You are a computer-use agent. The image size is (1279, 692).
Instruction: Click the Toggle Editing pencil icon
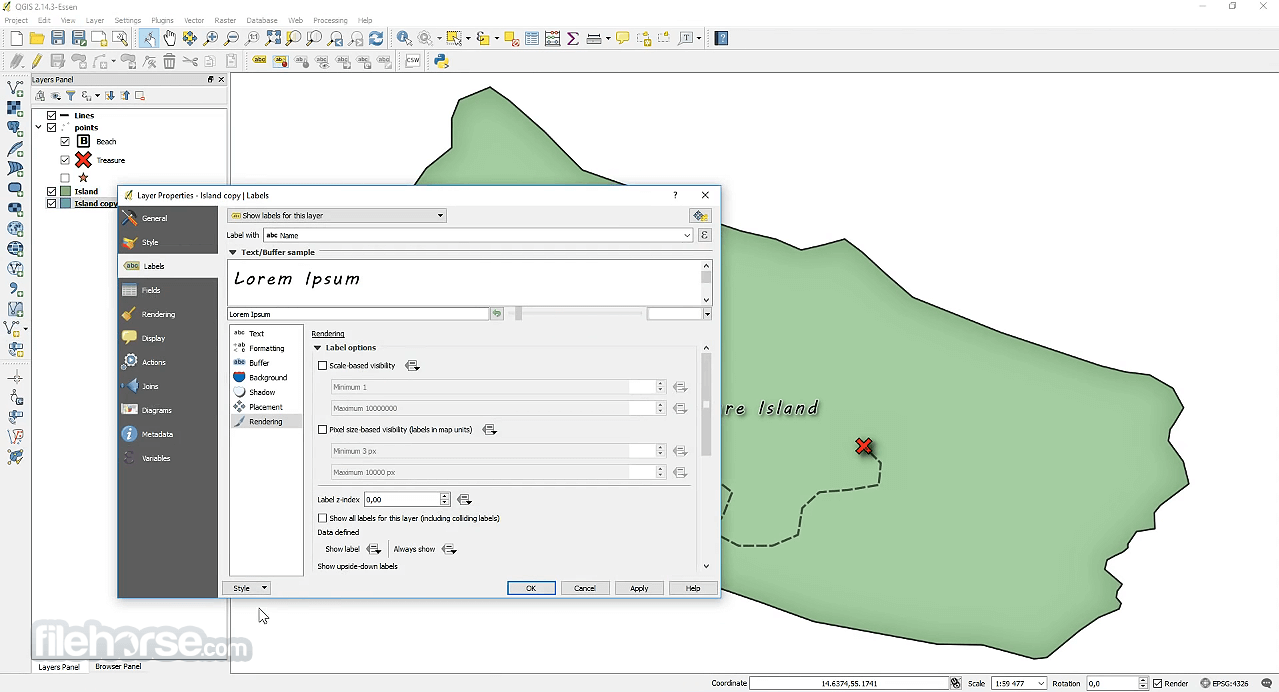click(37, 61)
